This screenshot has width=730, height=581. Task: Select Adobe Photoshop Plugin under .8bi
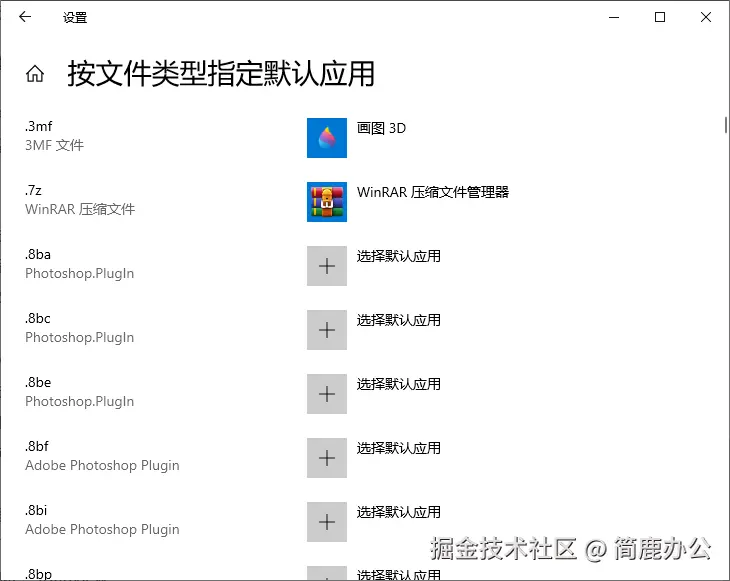[x=102, y=529]
